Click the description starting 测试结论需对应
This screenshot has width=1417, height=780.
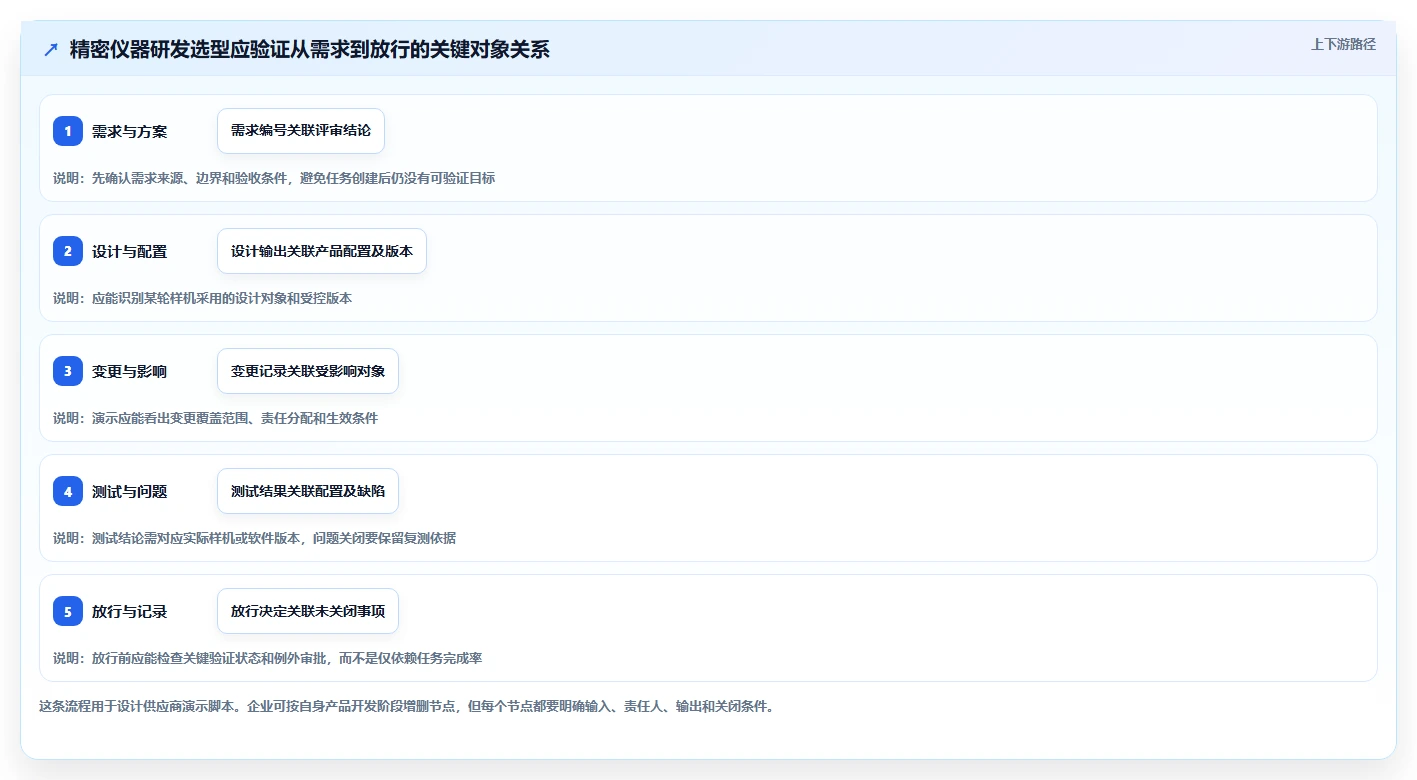click(x=255, y=538)
